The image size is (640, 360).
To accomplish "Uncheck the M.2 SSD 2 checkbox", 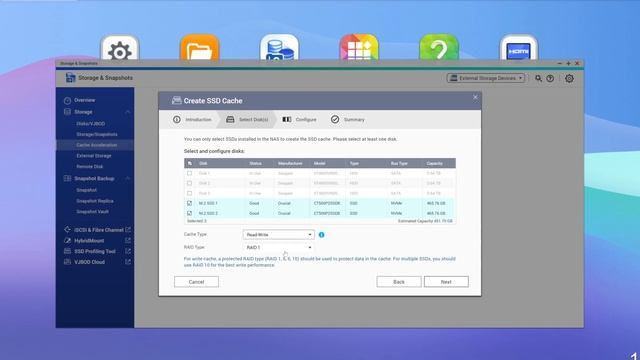I will (189, 213).
